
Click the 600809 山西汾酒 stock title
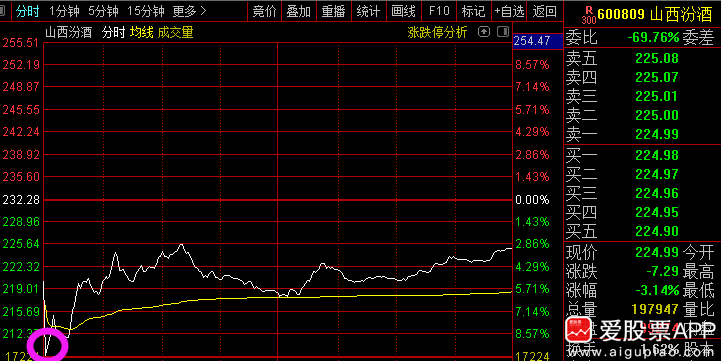pos(655,14)
